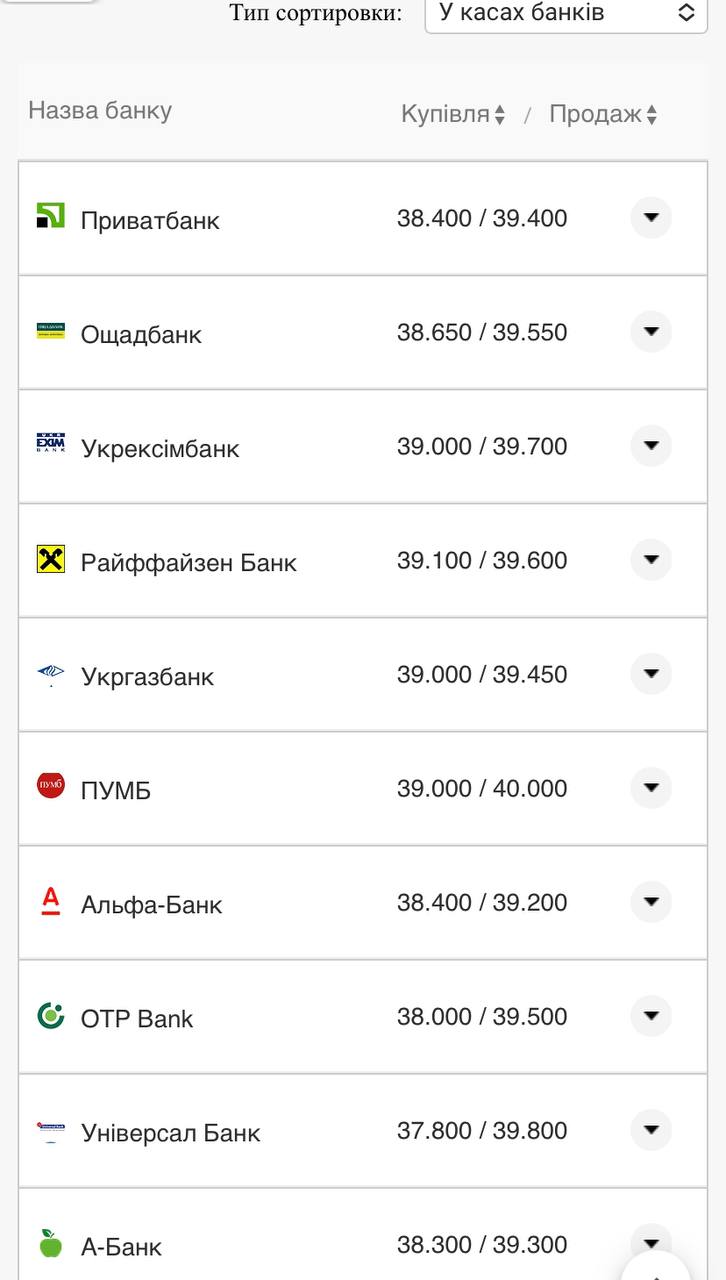Click the red Альфа-Банк logo
This screenshot has height=1280, width=726.
[50, 901]
